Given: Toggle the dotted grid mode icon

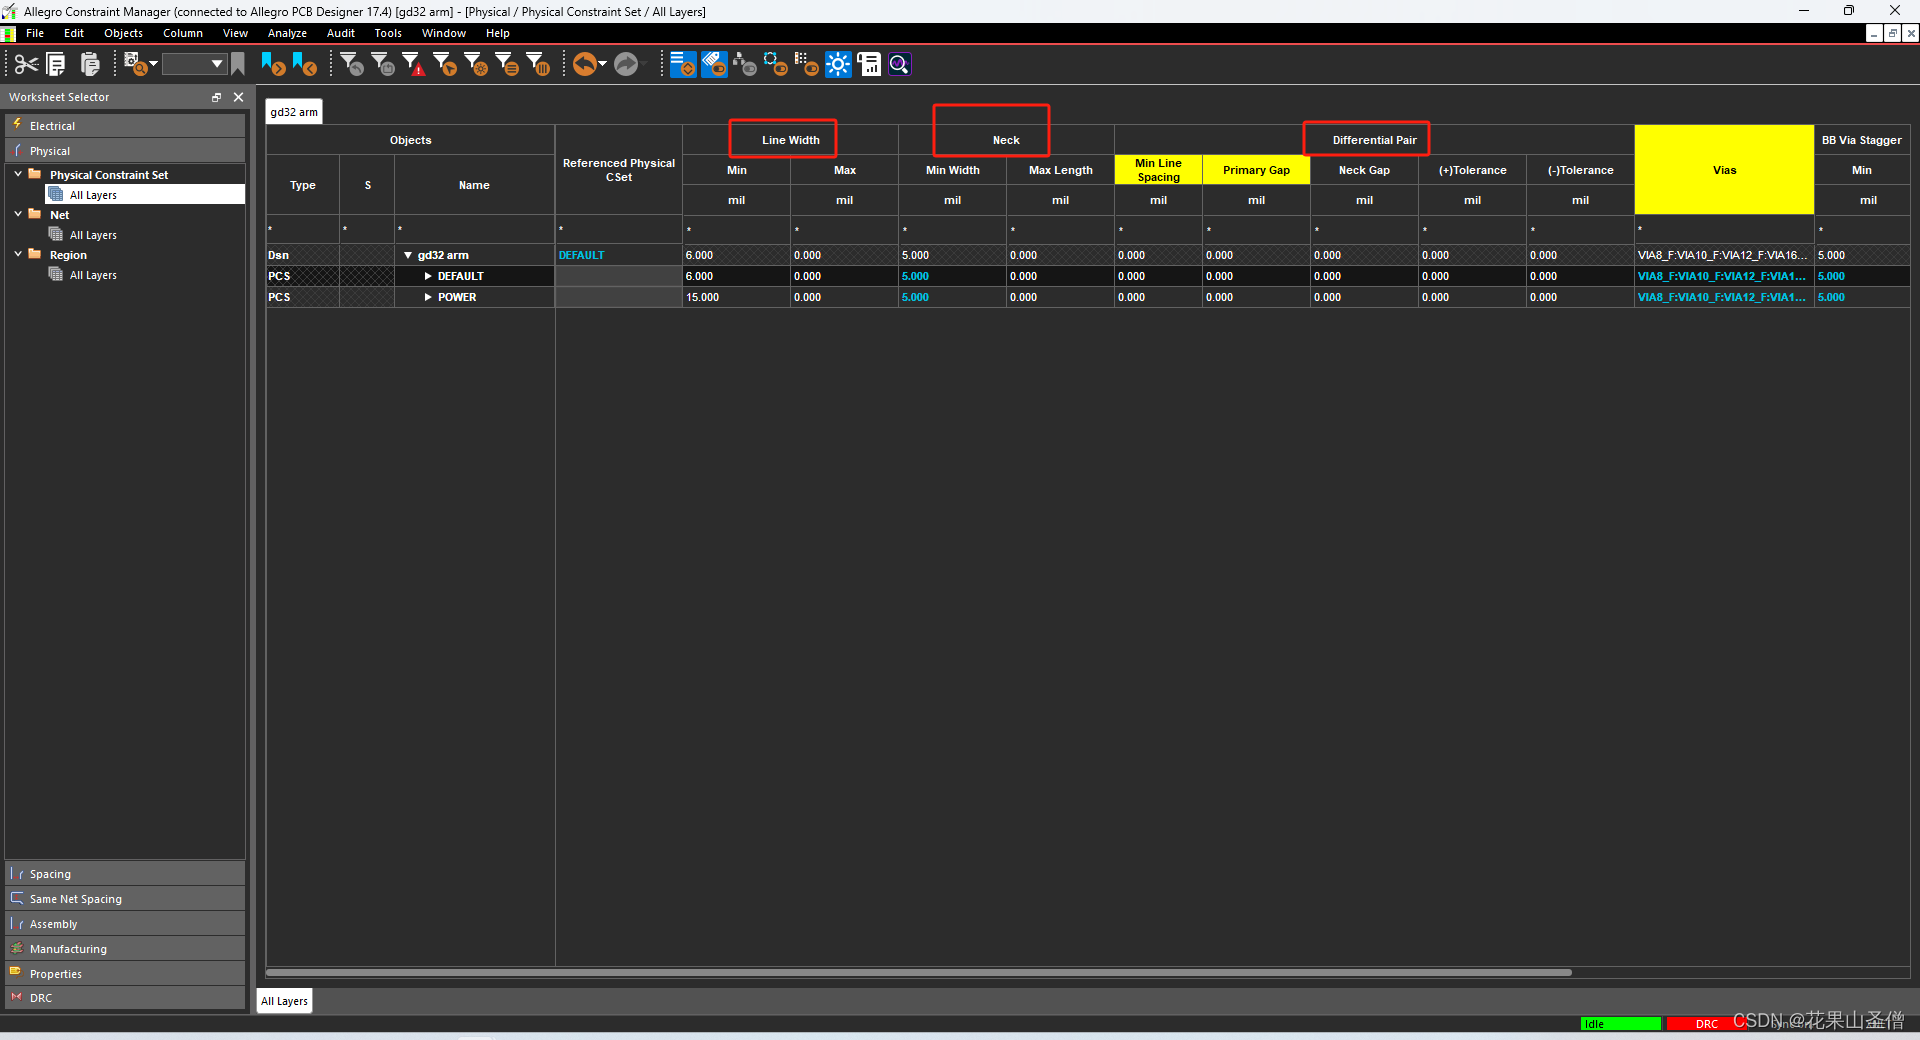Looking at the screenshot, I should click(x=807, y=65).
